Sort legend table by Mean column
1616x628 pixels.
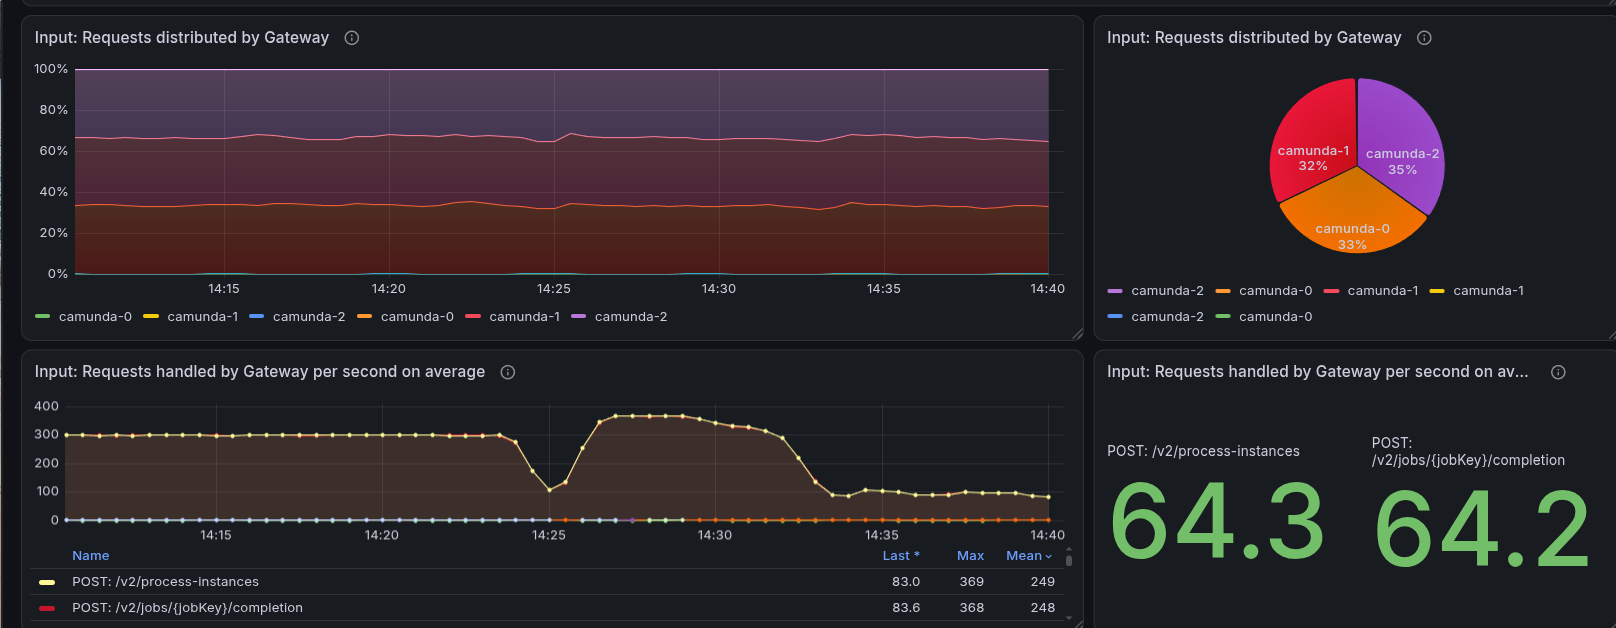pyautogui.click(x=1029, y=556)
